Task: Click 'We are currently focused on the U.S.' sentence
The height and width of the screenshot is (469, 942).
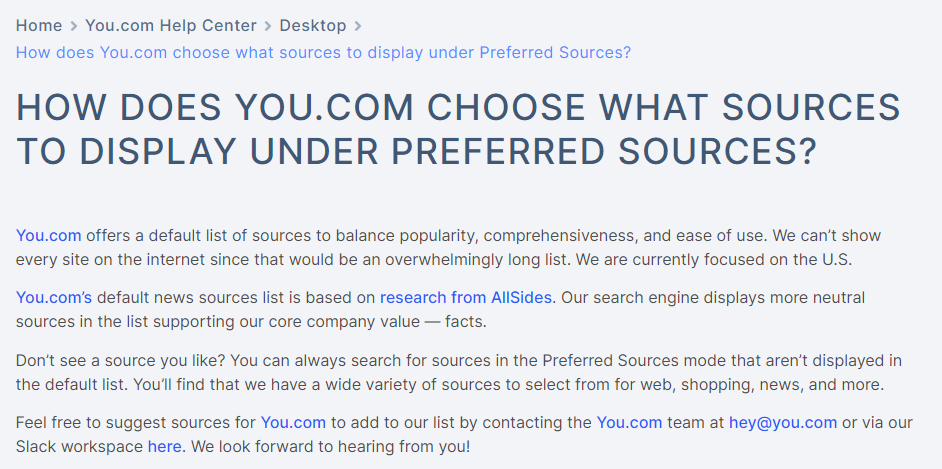Action: 716,260
